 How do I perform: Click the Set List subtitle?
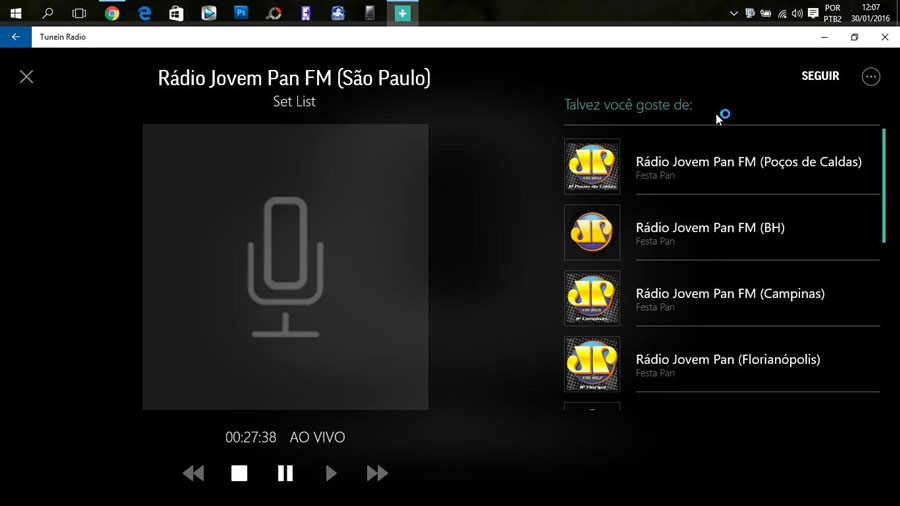coord(294,102)
